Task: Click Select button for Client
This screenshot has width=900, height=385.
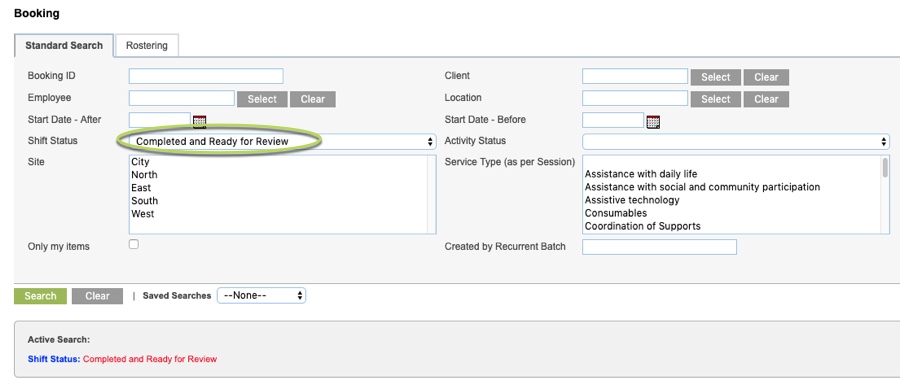Action: (716, 77)
